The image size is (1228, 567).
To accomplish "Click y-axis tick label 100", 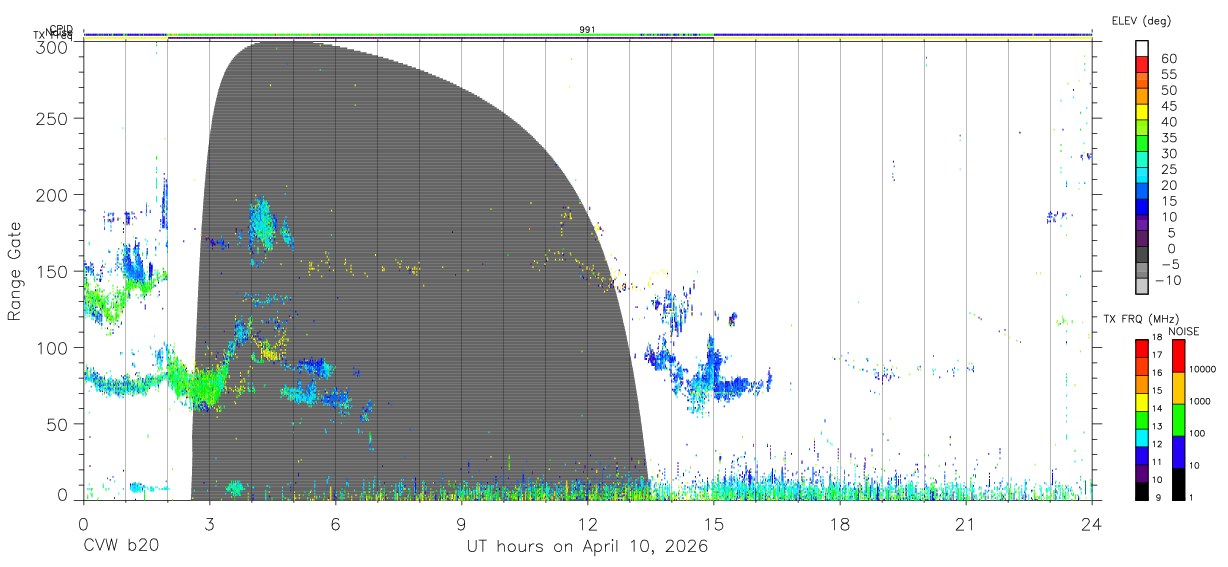I will click(54, 347).
